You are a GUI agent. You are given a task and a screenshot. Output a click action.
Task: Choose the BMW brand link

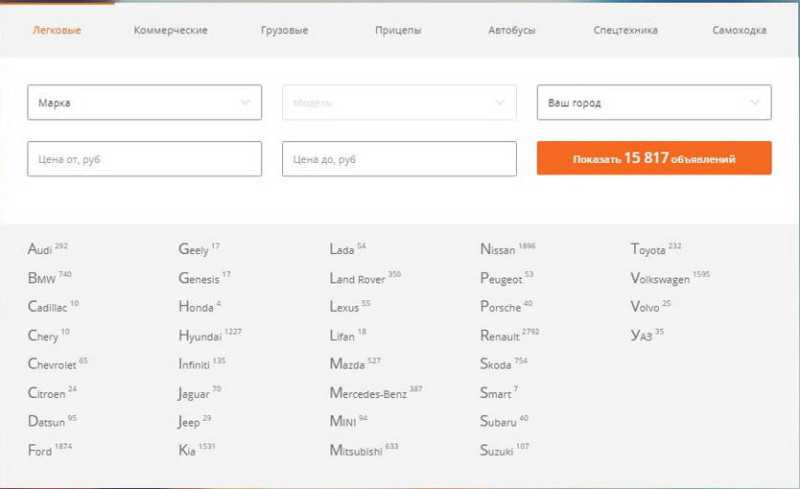[x=42, y=278]
